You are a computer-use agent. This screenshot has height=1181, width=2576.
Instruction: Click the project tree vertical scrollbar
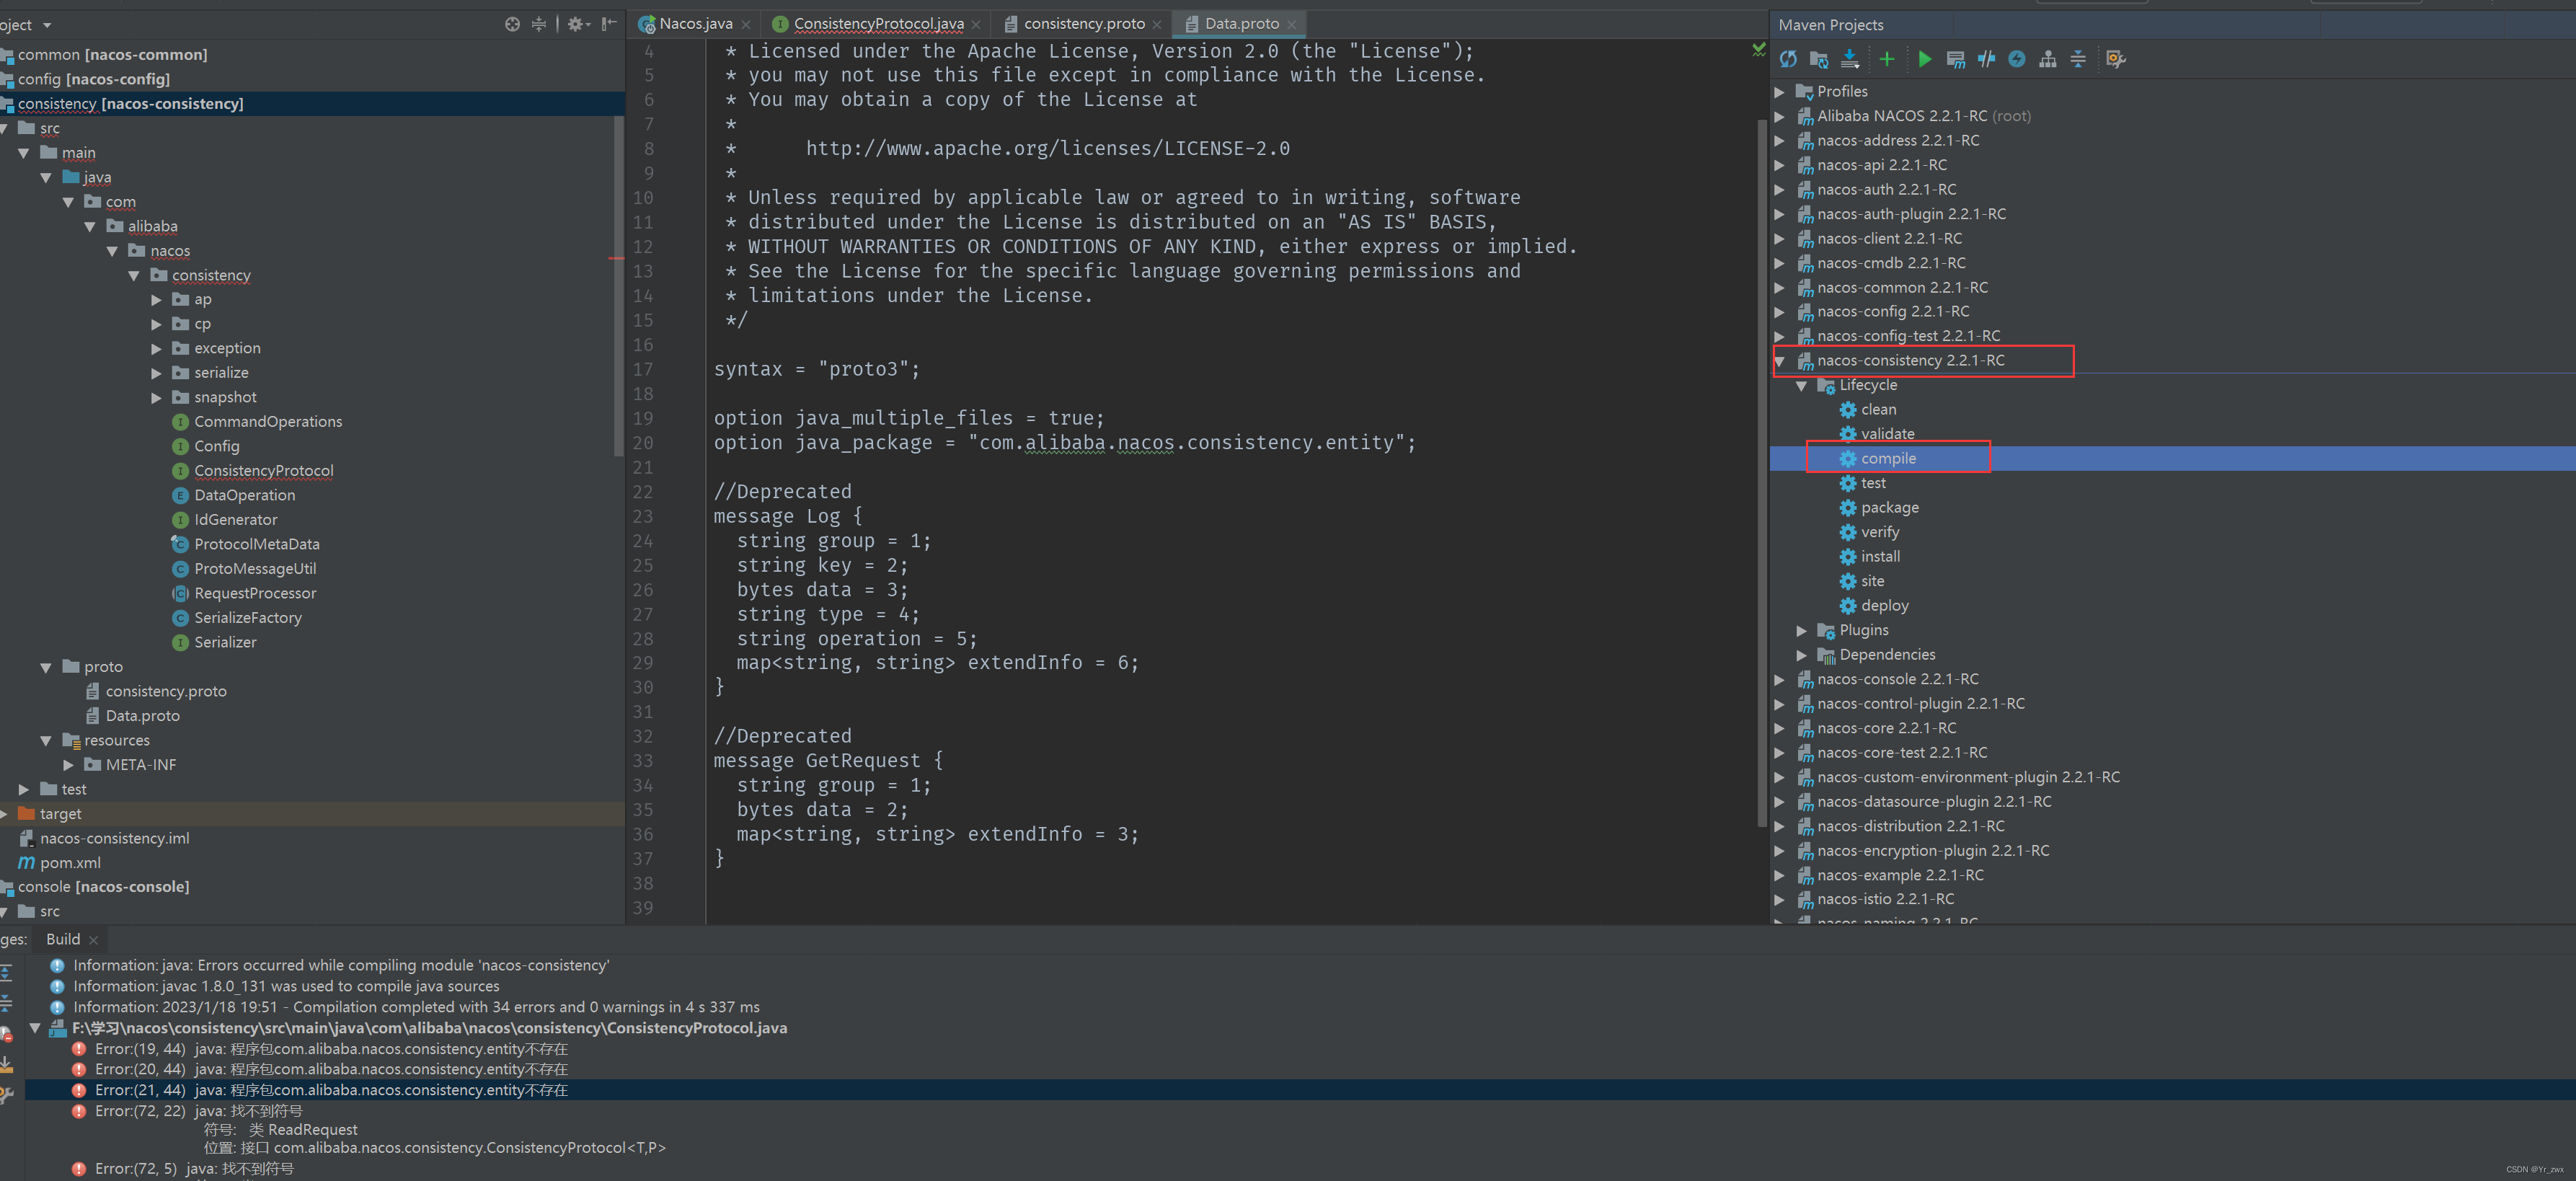[x=619, y=286]
